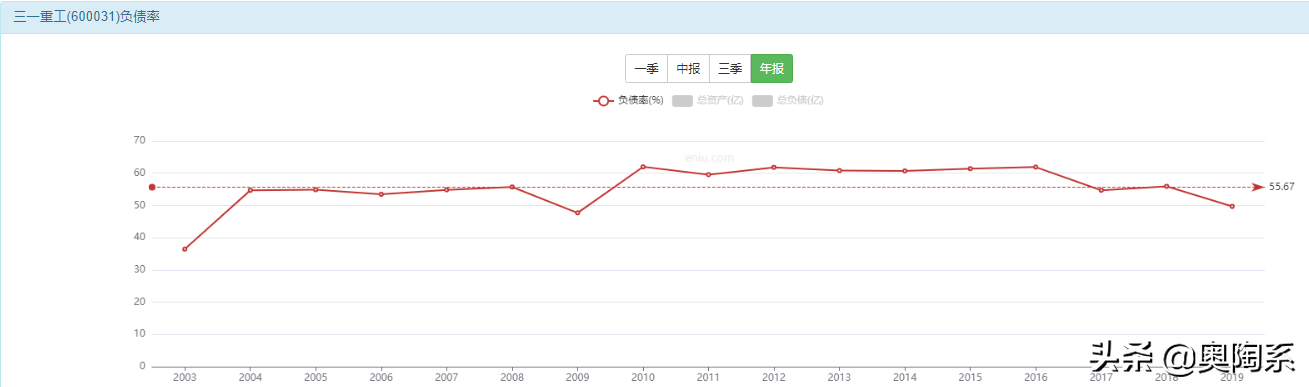The width and height of the screenshot is (1309, 387).
Task: Click the 2009 data point on the line
Action: coord(577,213)
